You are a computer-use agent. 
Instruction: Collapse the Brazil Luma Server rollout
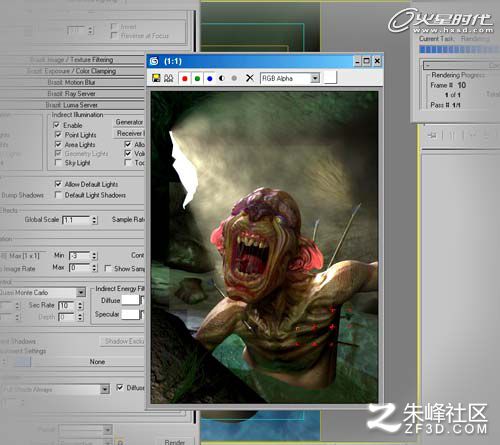click(x=72, y=105)
